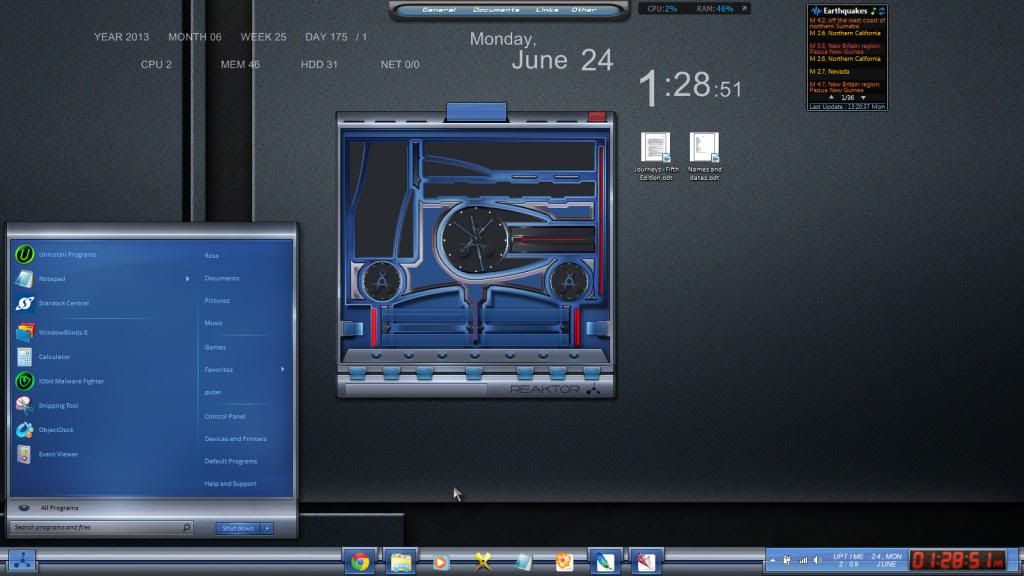Expand the Notepad jump list arrow
Image resolution: width=1024 pixels, height=576 pixels.
click(187, 279)
